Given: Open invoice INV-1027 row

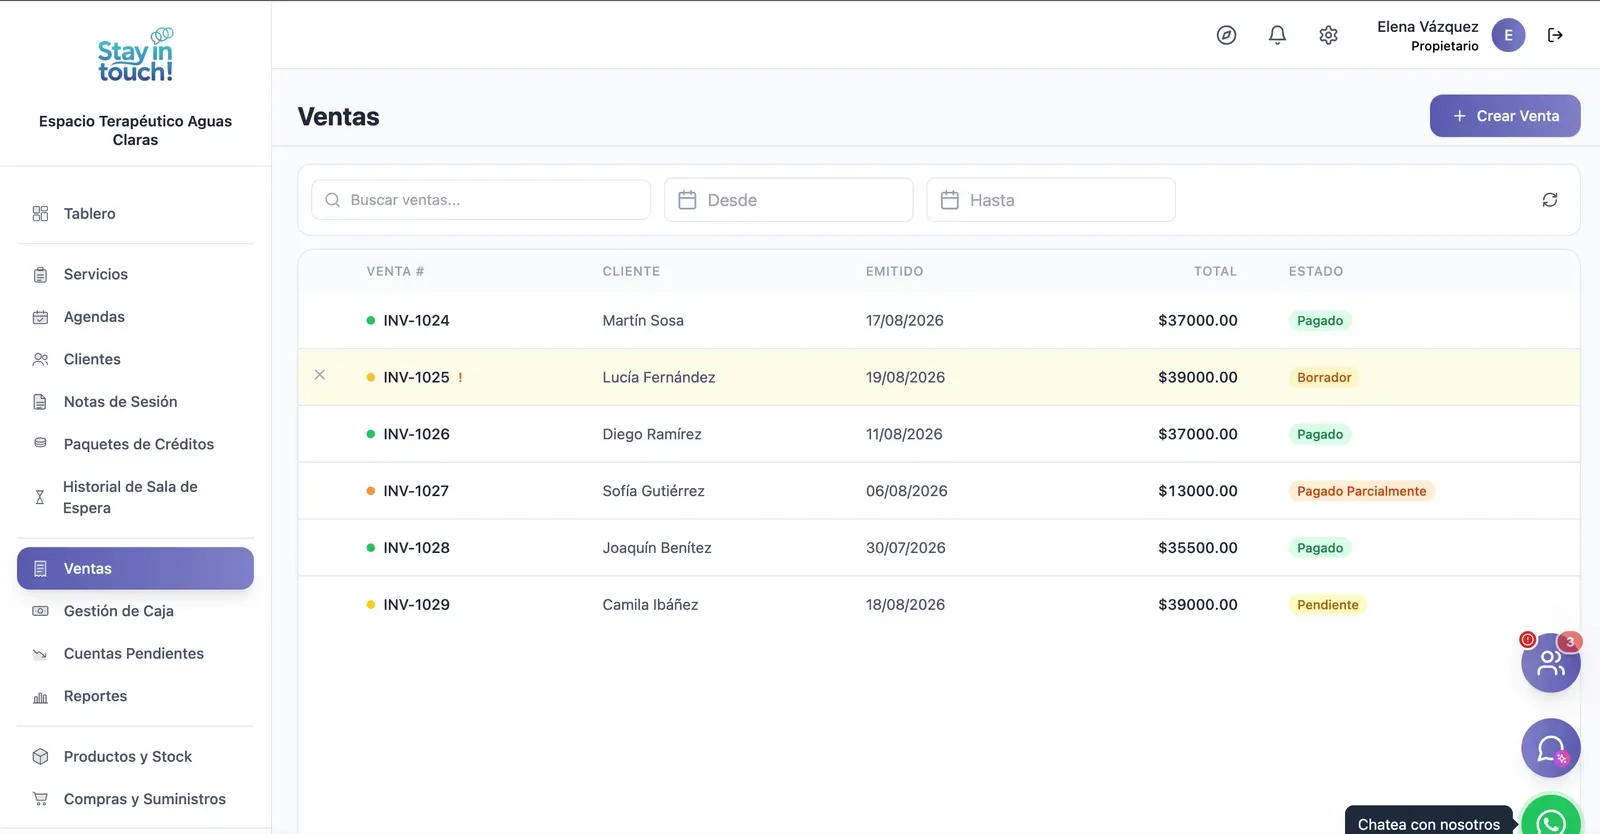Looking at the screenshot, I should 939,491.
